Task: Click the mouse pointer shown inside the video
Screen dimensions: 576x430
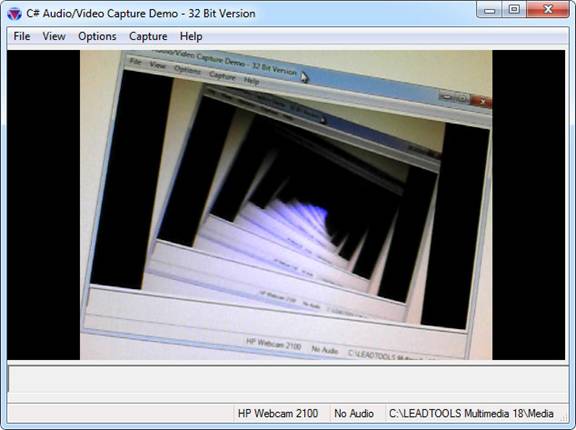Action: click(x=305, y=77)
